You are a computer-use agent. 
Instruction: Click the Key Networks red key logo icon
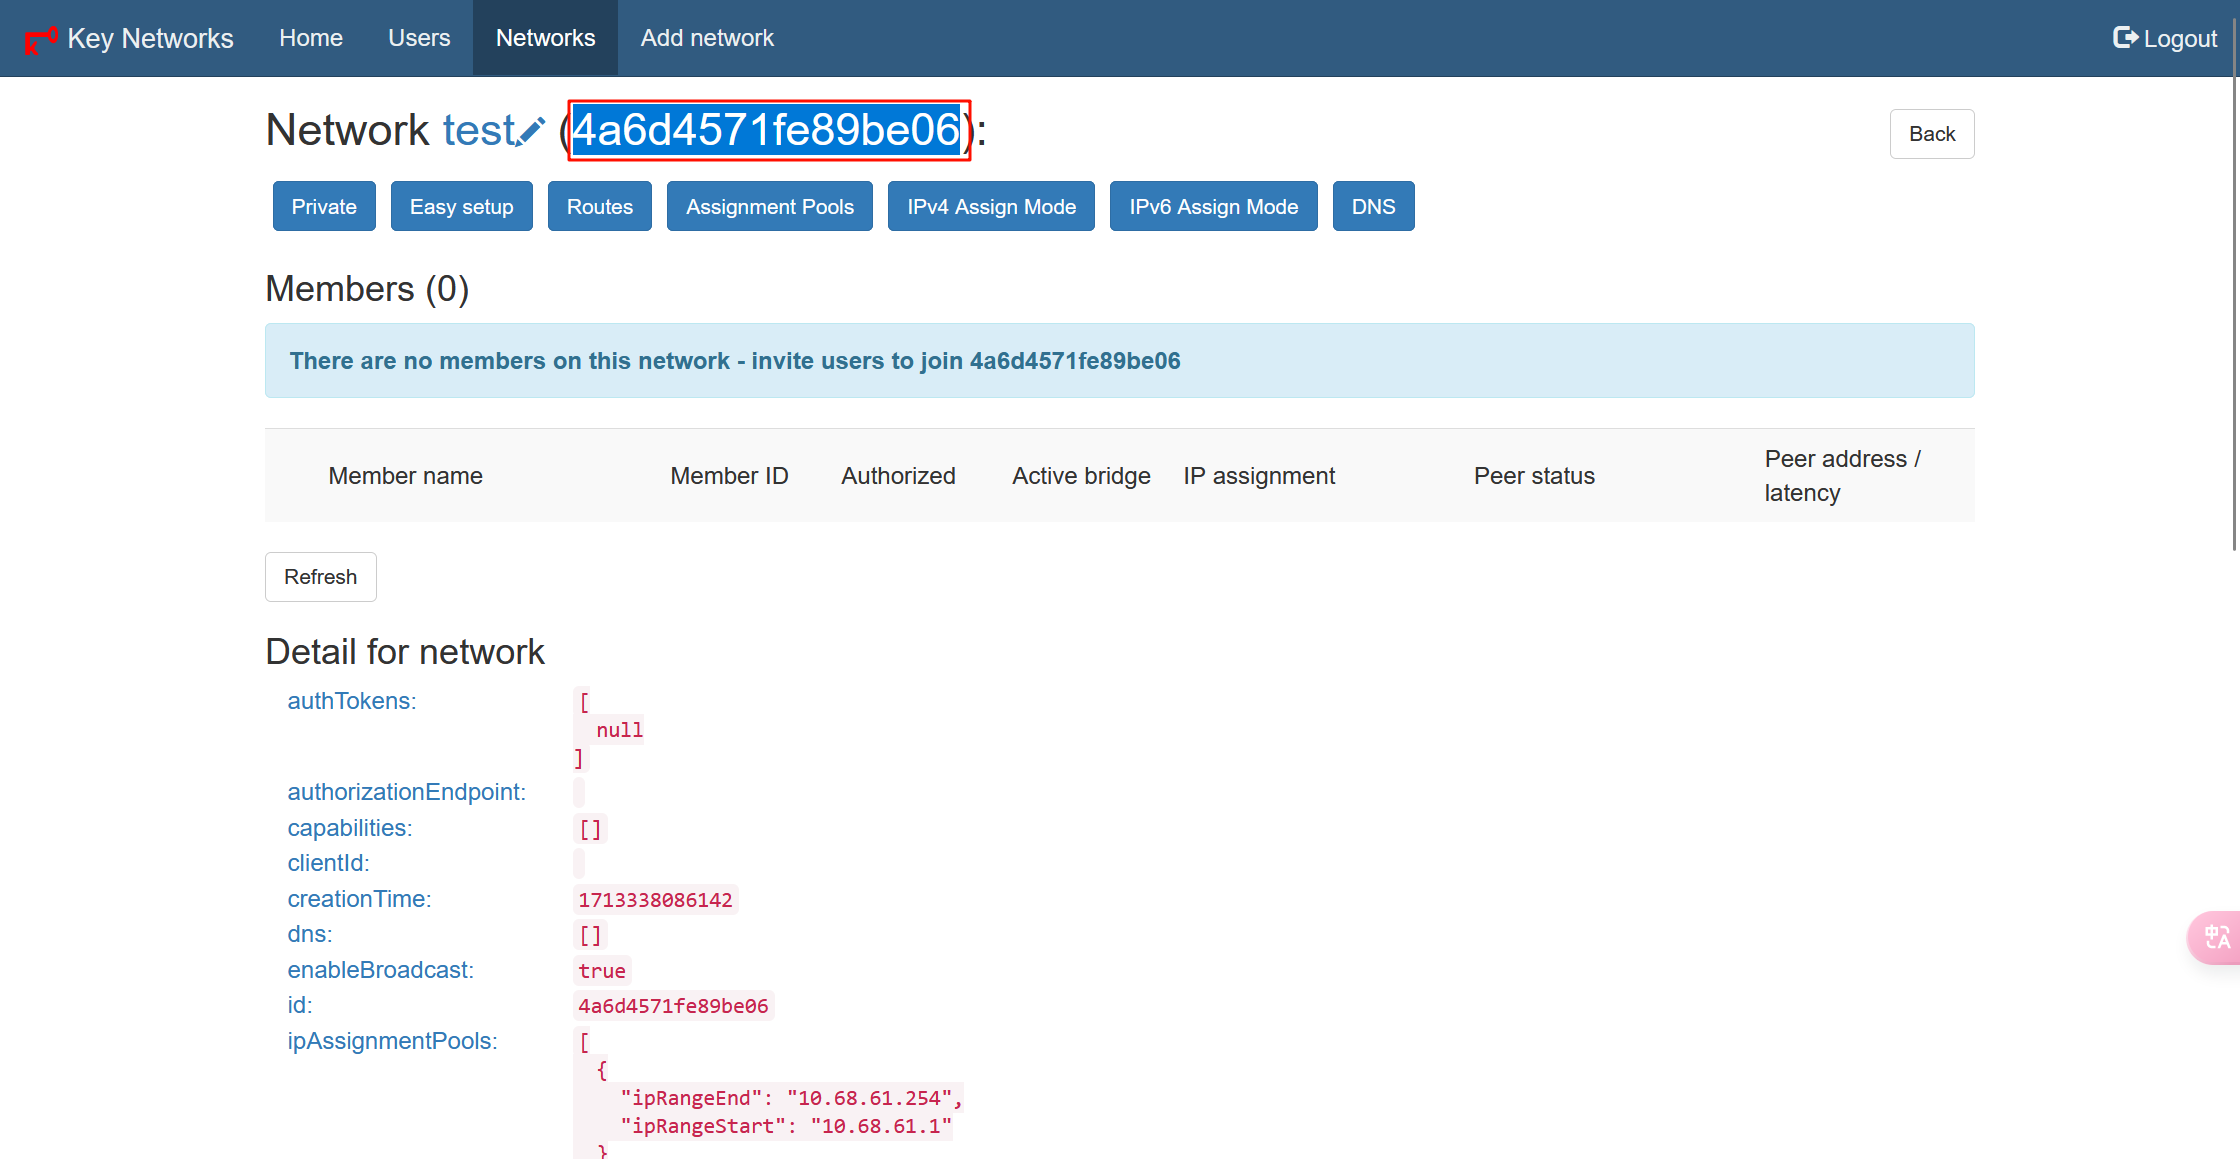pos(40,40)
